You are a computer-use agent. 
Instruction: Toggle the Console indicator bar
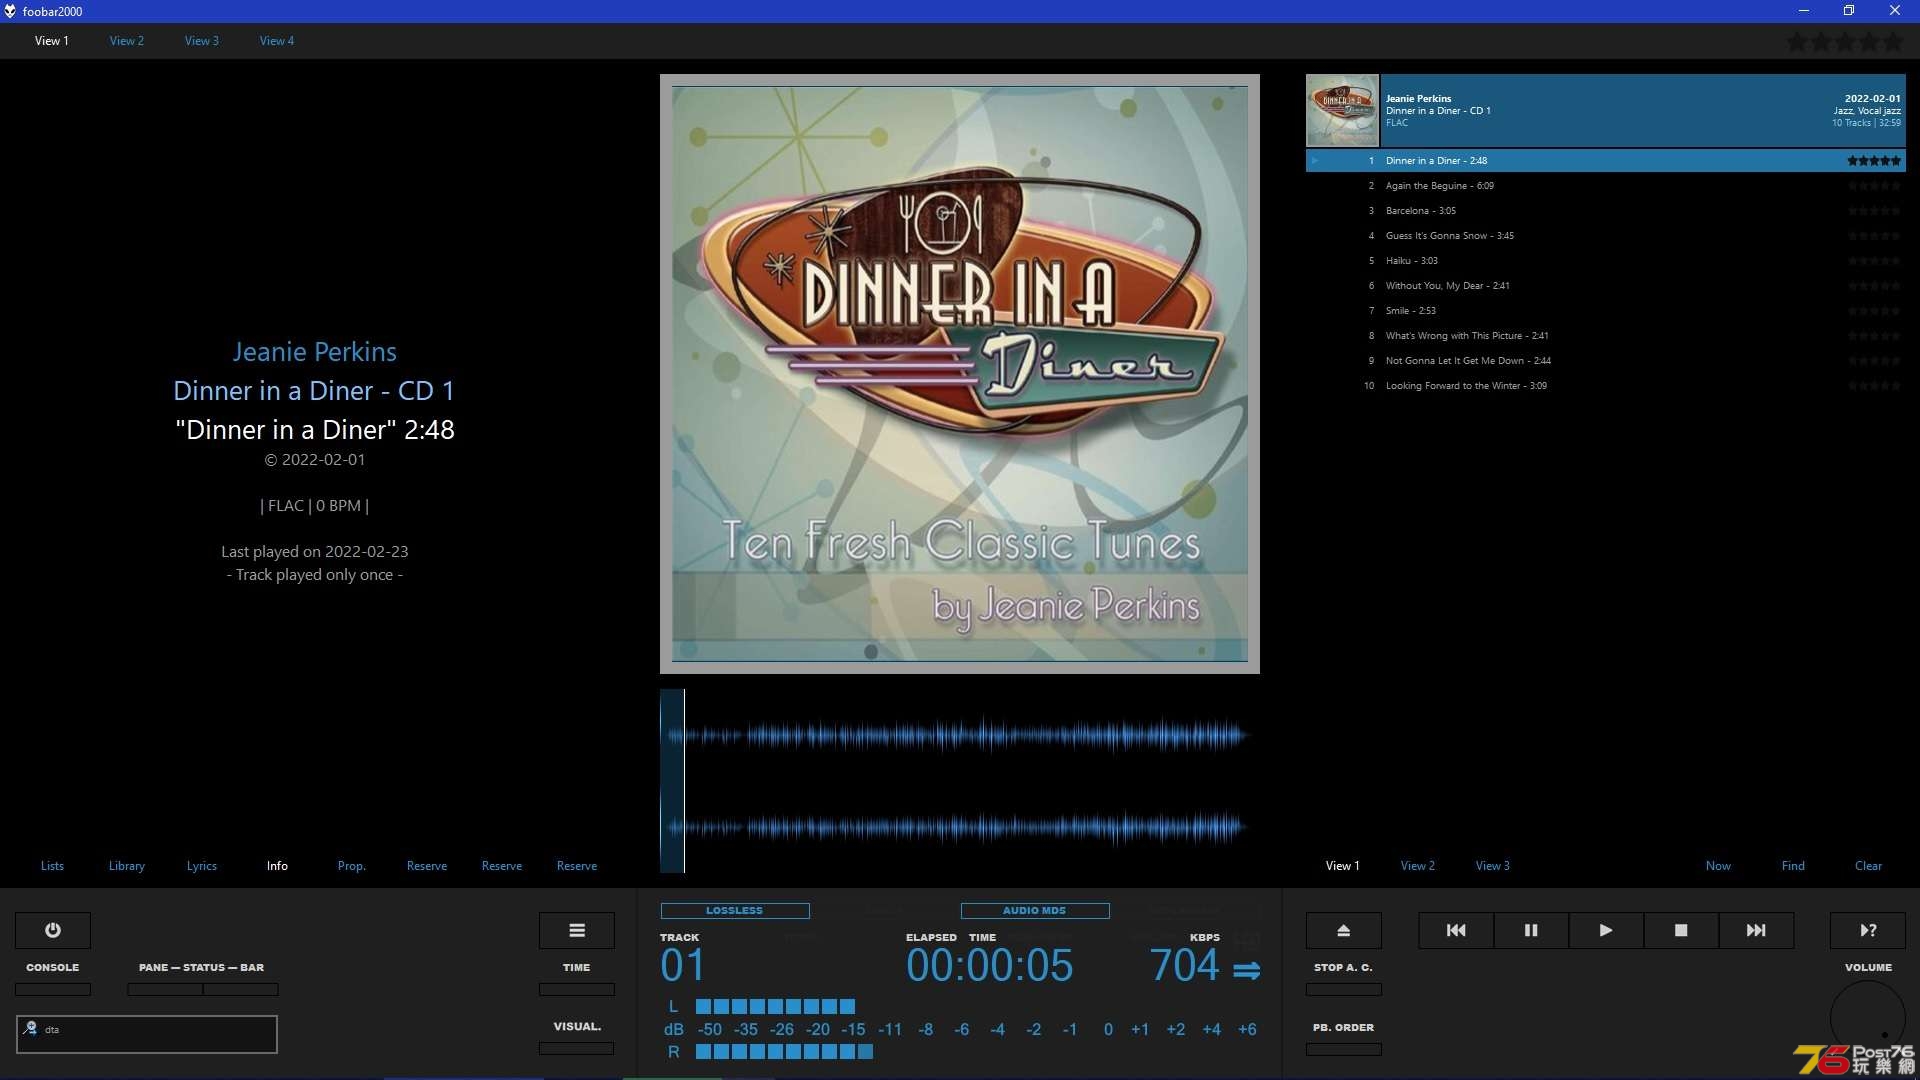pyautogui.click(x=53, y=990)
